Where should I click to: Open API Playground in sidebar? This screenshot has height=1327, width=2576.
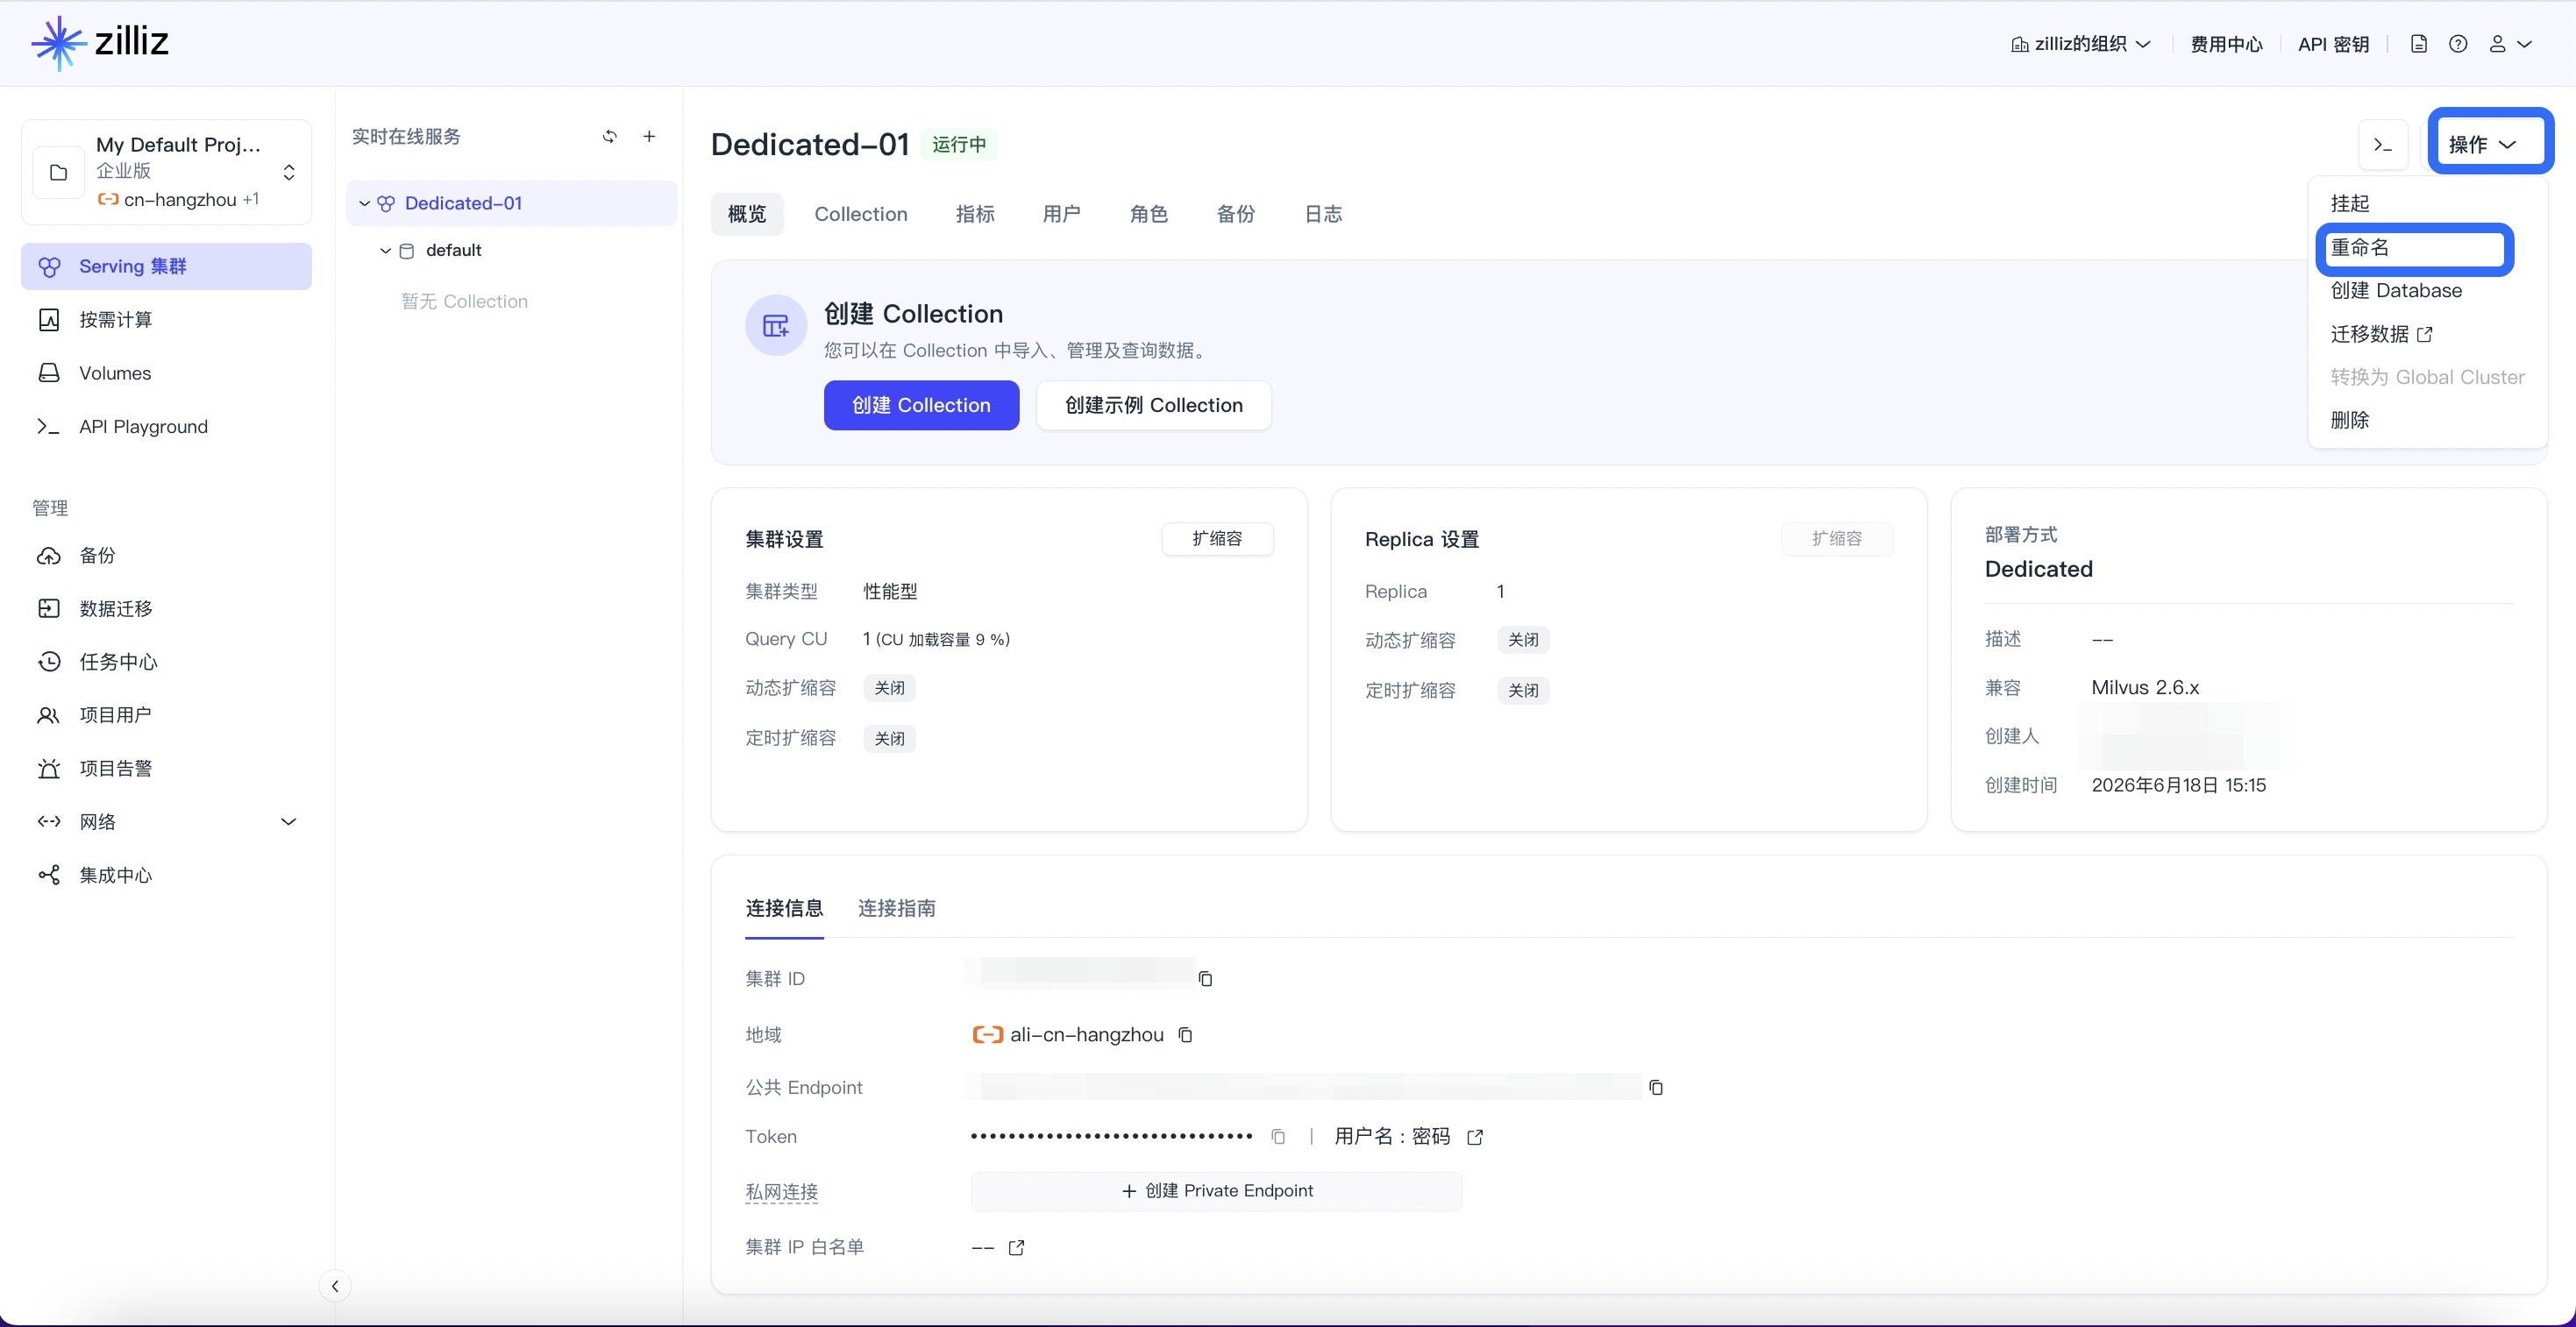(x=166, y=426)
